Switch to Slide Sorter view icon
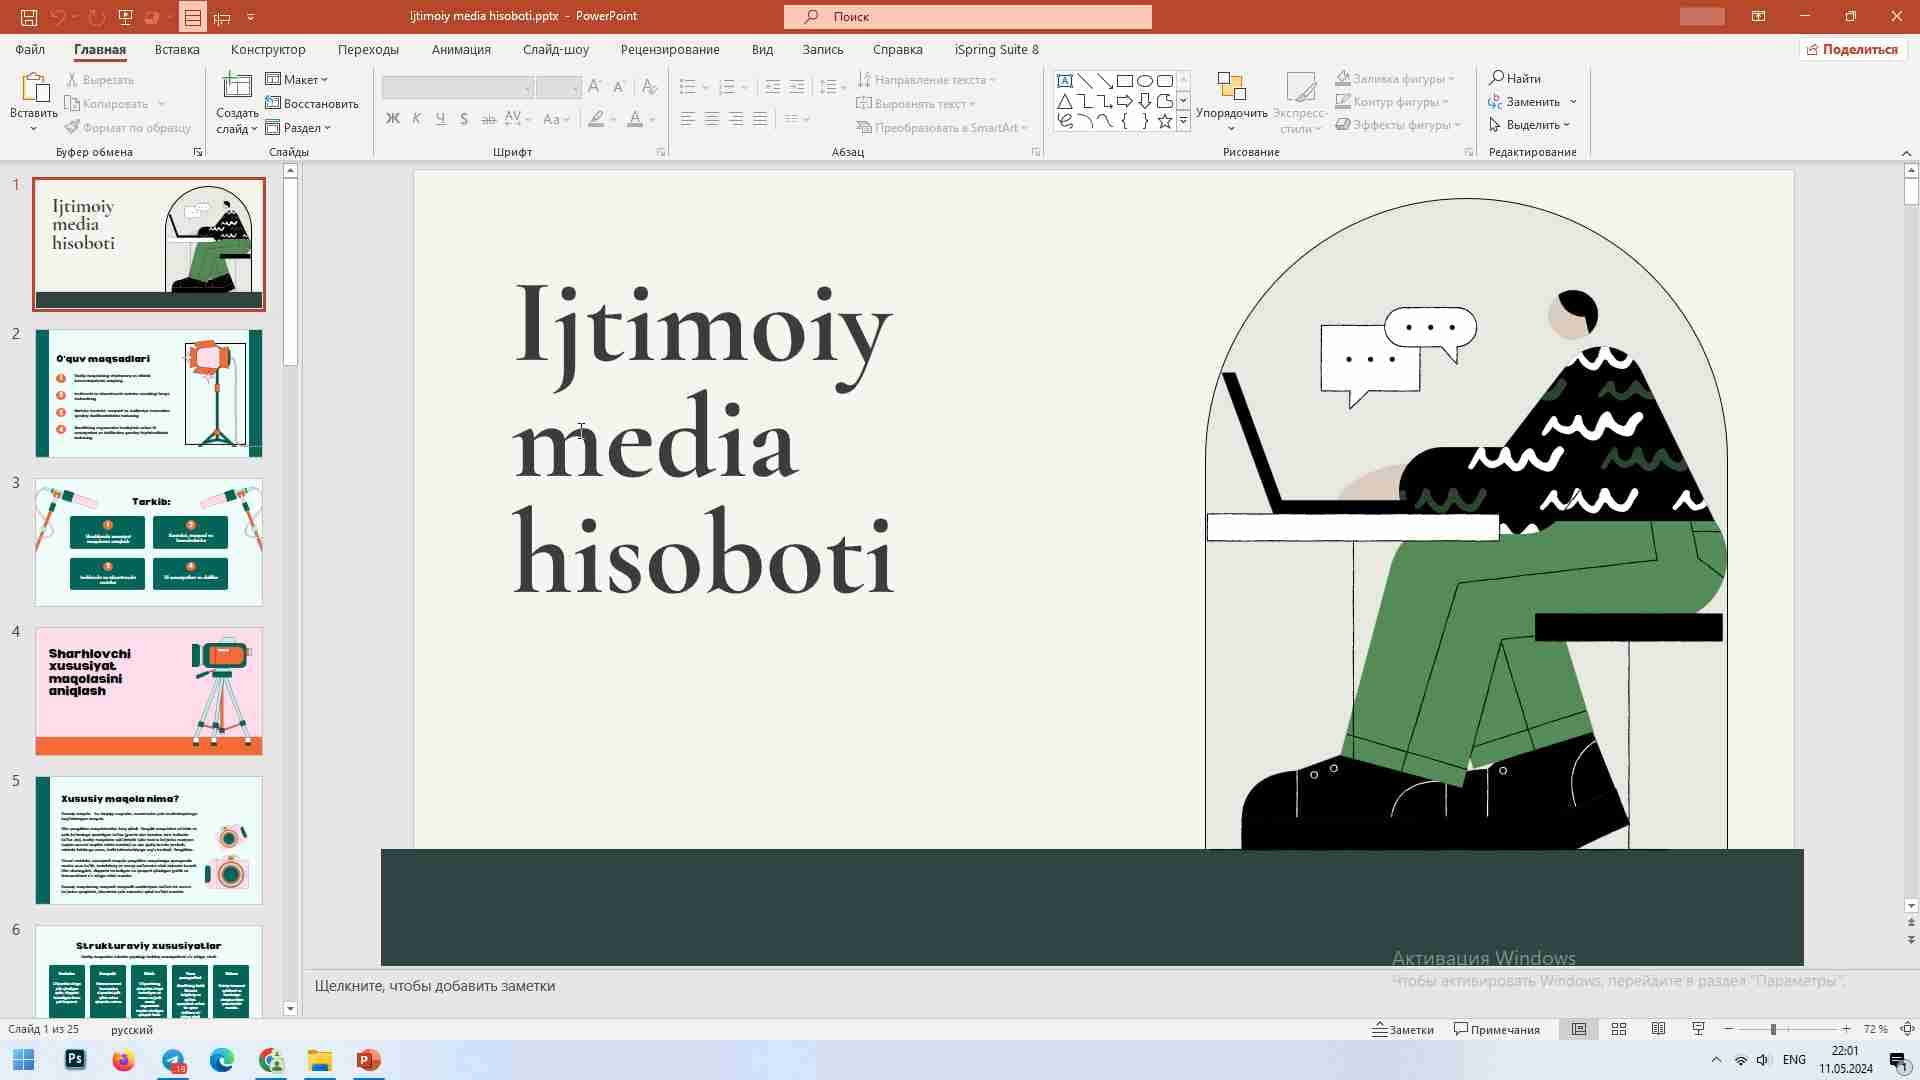Screen dimensions: 1920x1080 [x=1619, y=1029]
